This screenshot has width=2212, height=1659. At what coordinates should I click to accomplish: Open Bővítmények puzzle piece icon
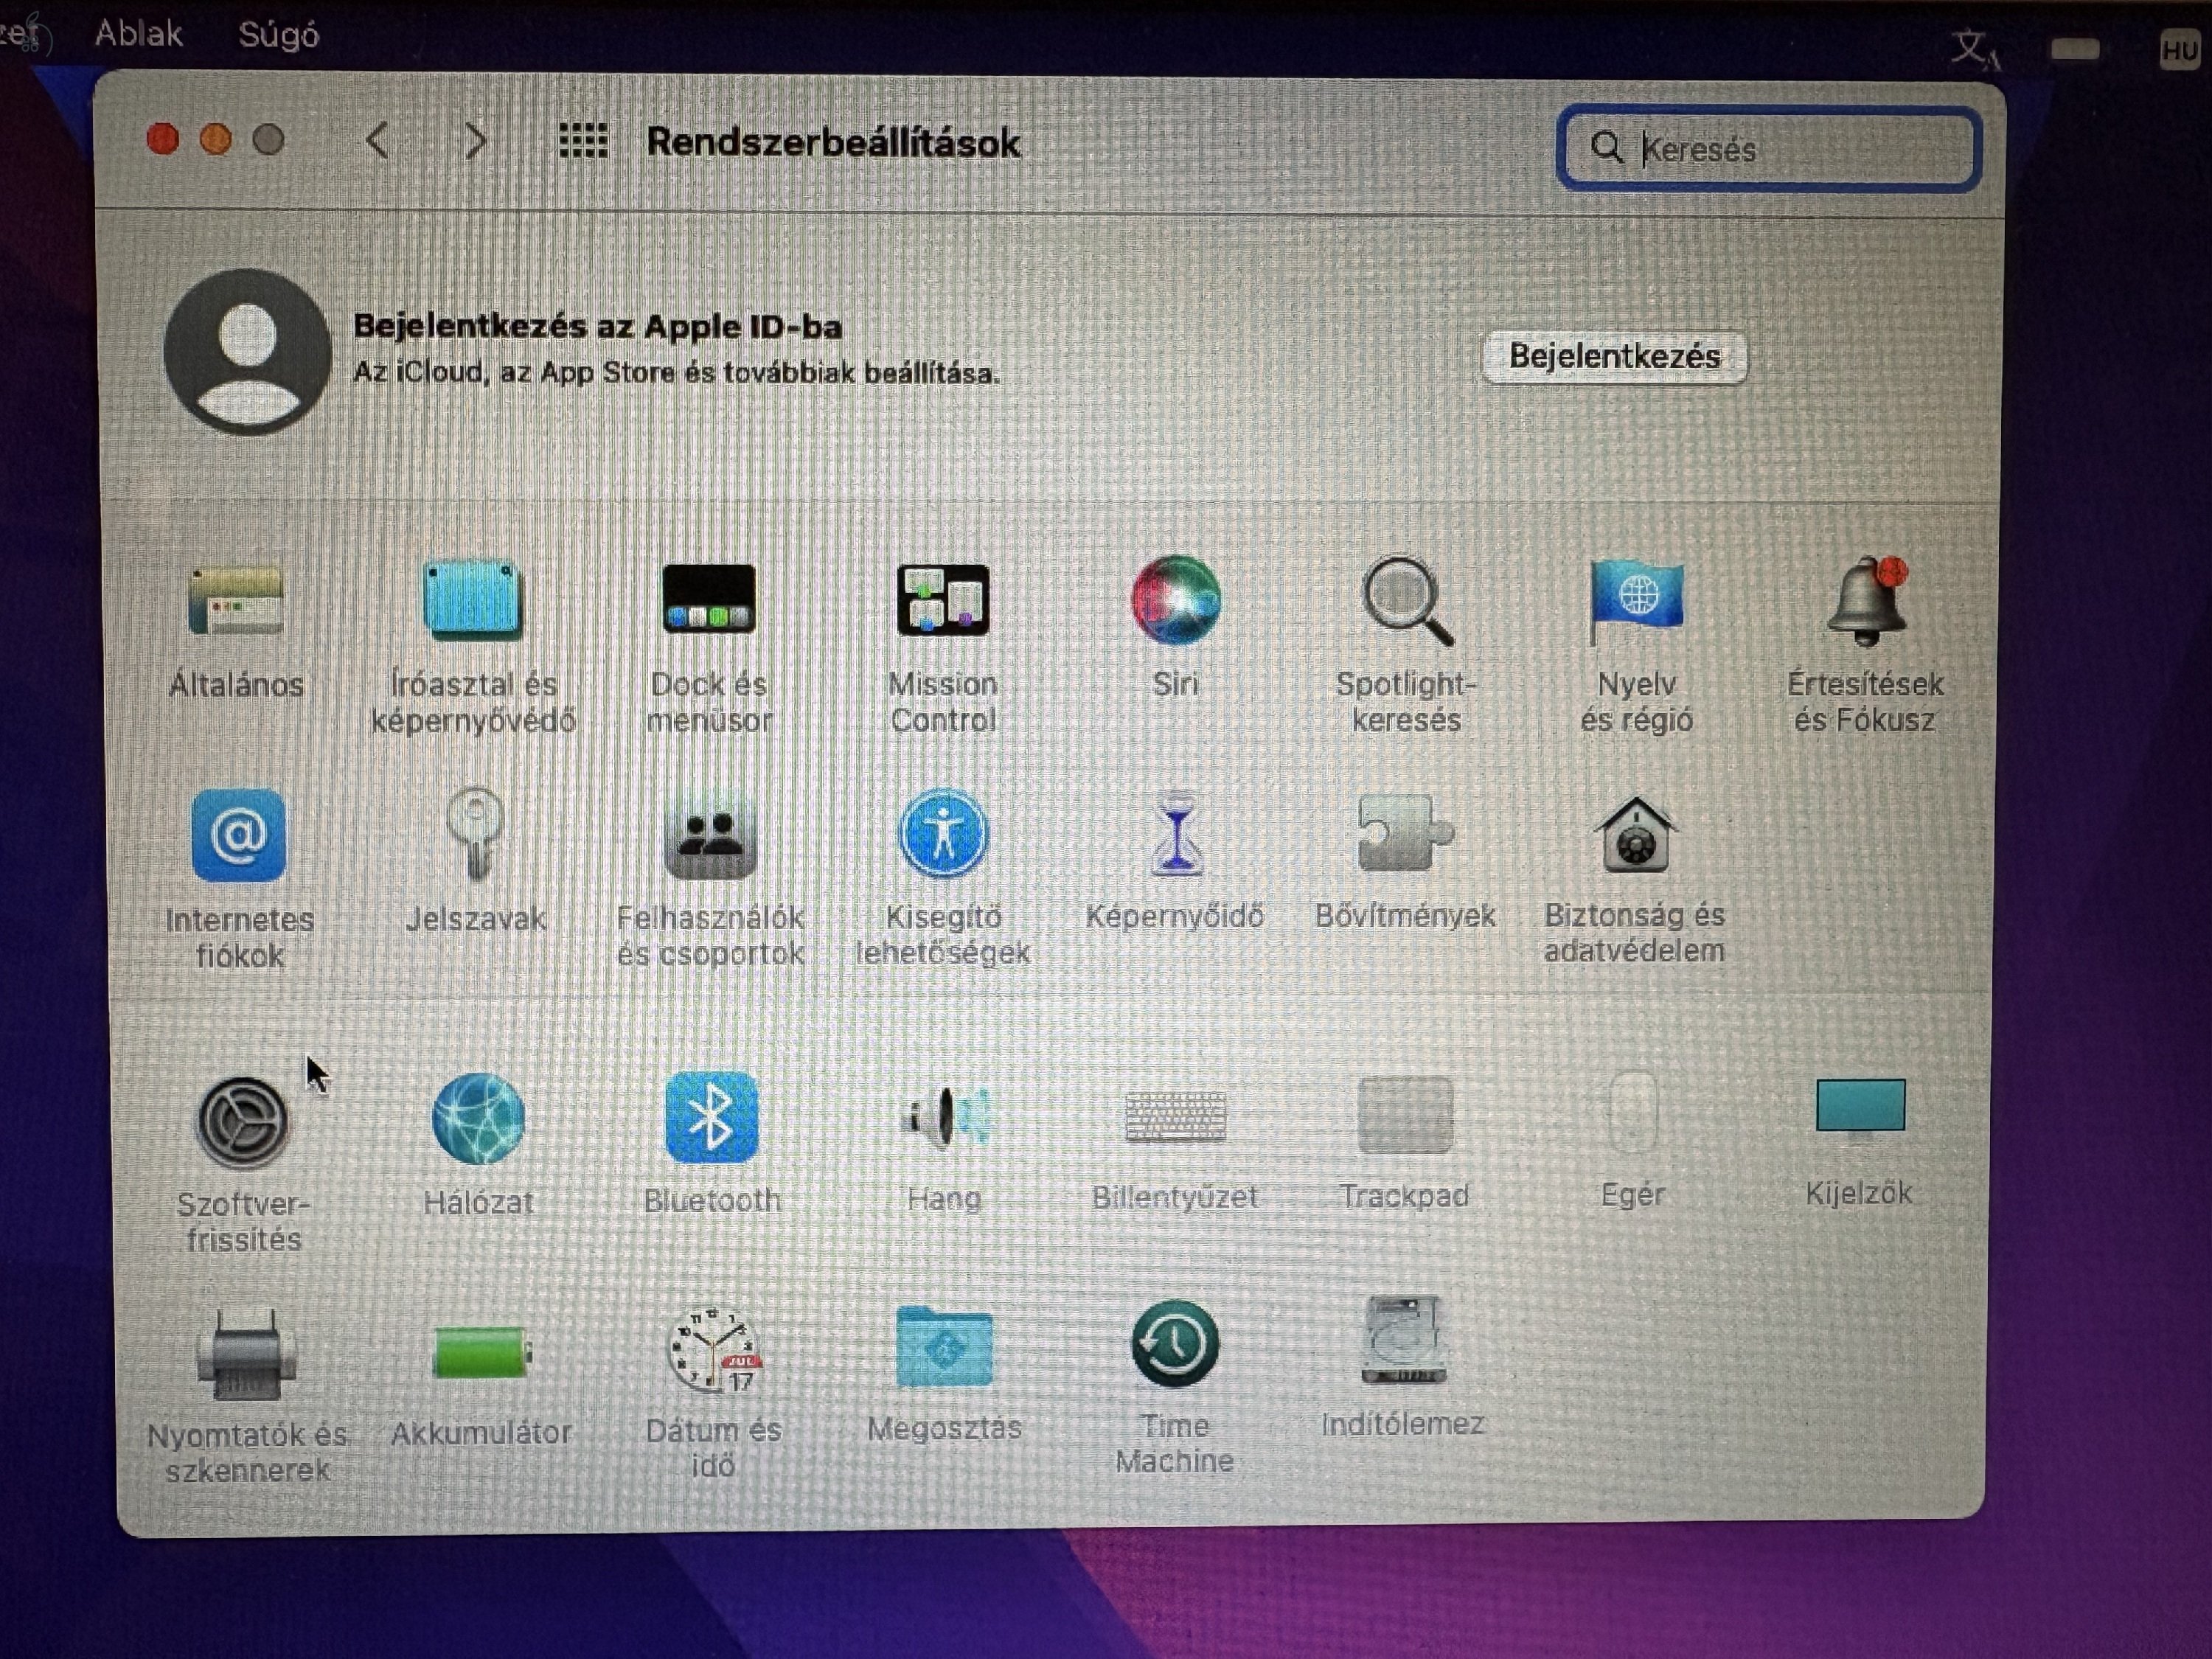(x=1405, y=833)
